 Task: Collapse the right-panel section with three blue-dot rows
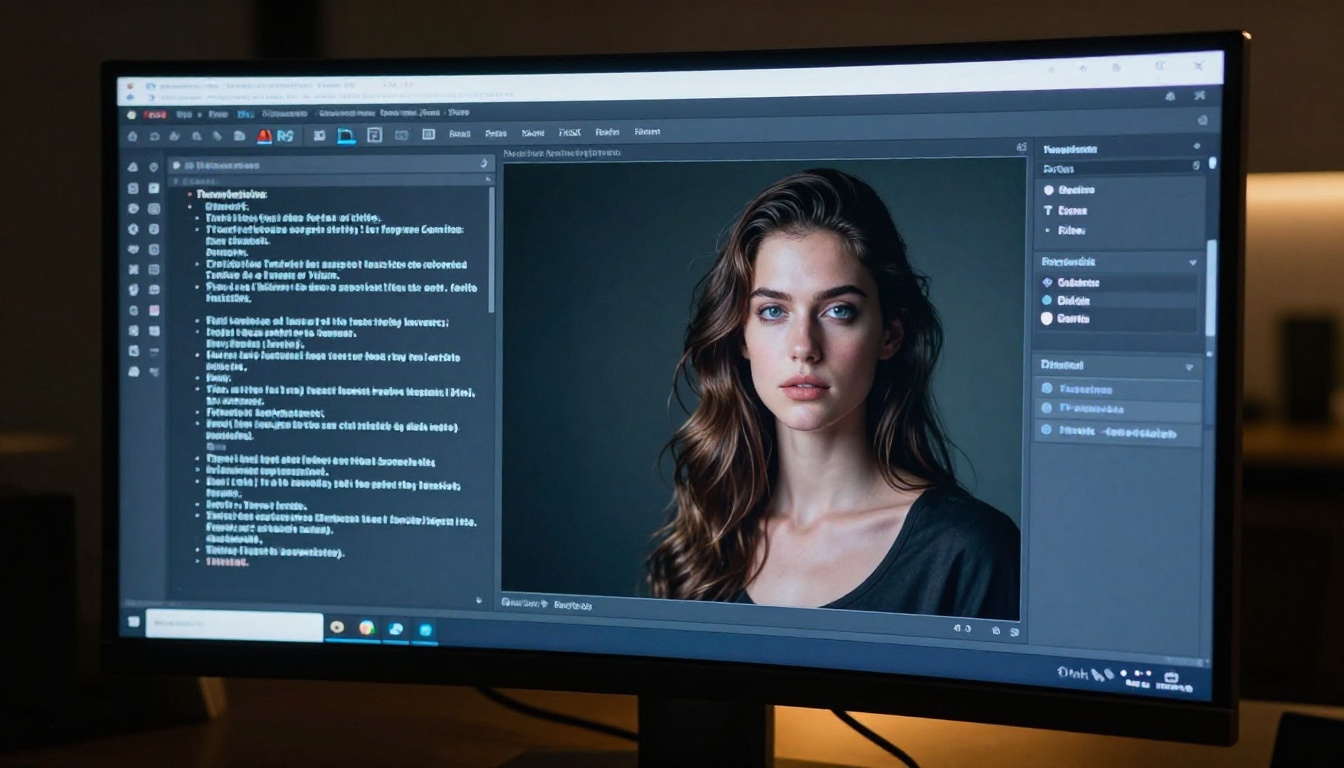tap(1189, 367)
